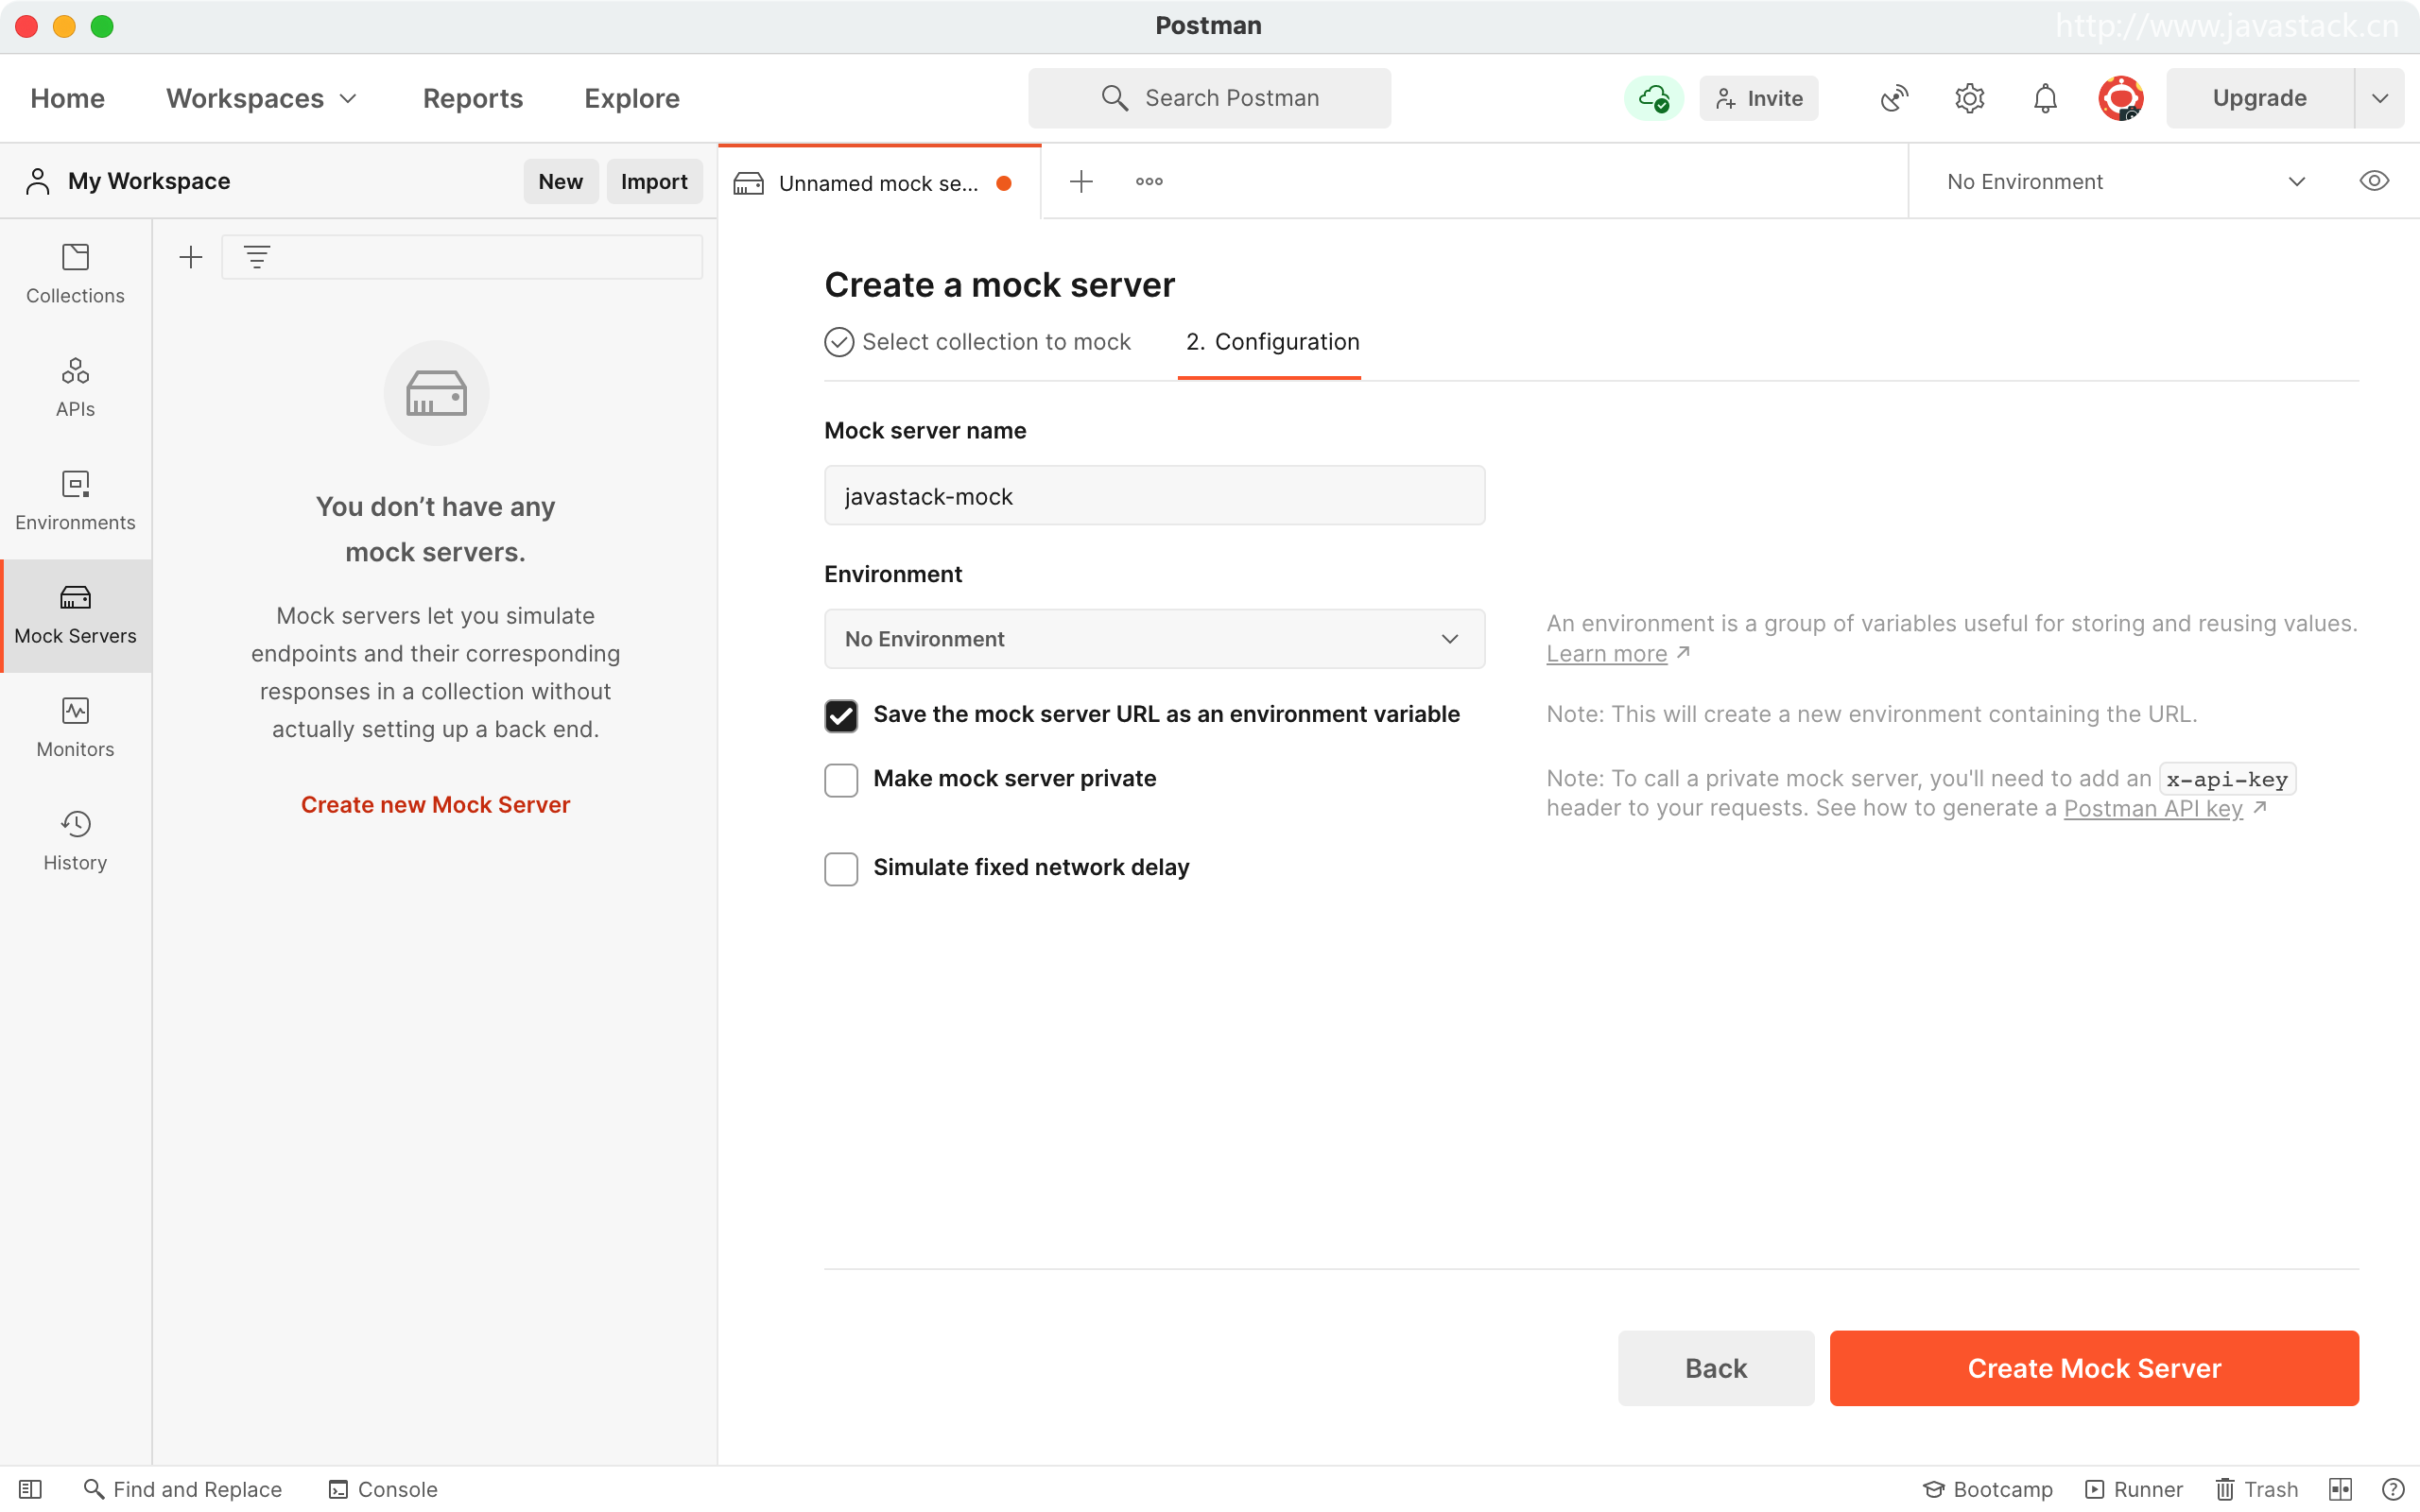2420x1512 pixels.
Task: Open the History sidebar panel
Action: [75, 840]
